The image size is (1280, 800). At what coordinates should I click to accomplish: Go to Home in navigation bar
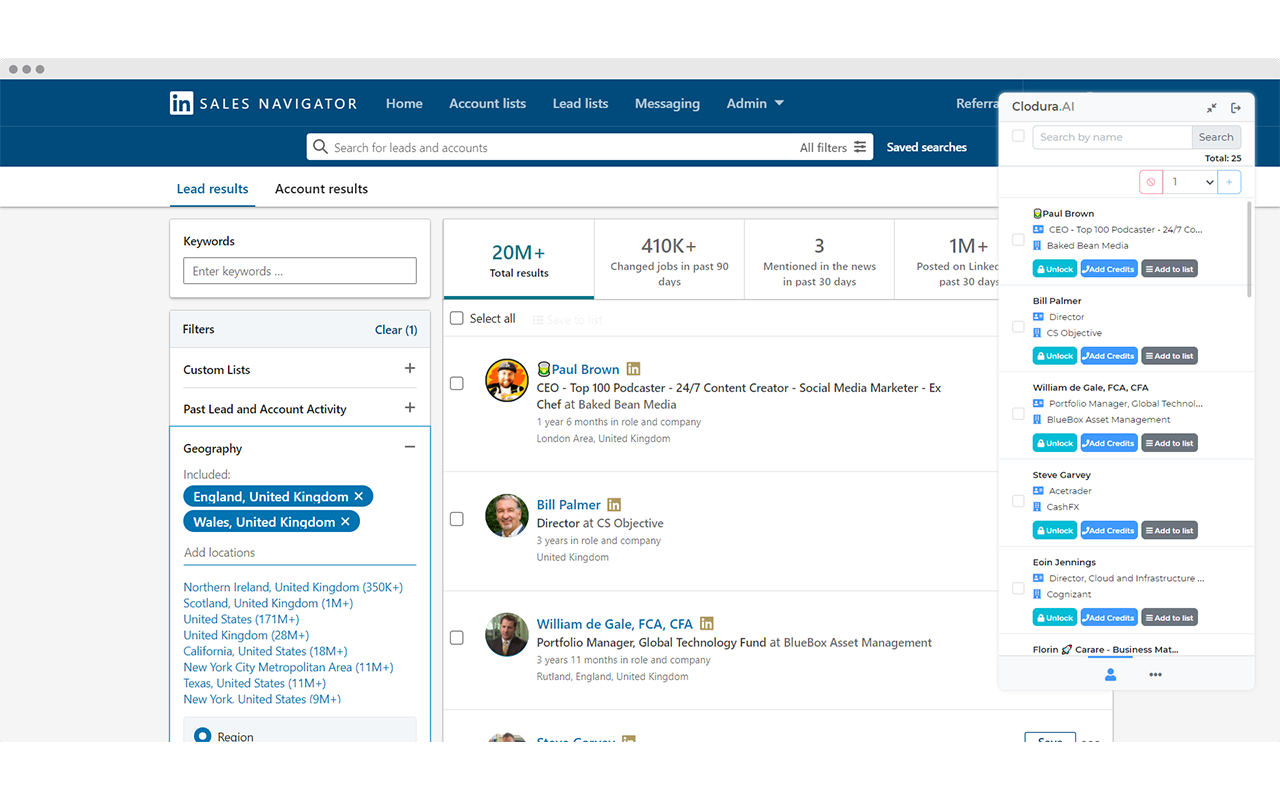(404, 103)
